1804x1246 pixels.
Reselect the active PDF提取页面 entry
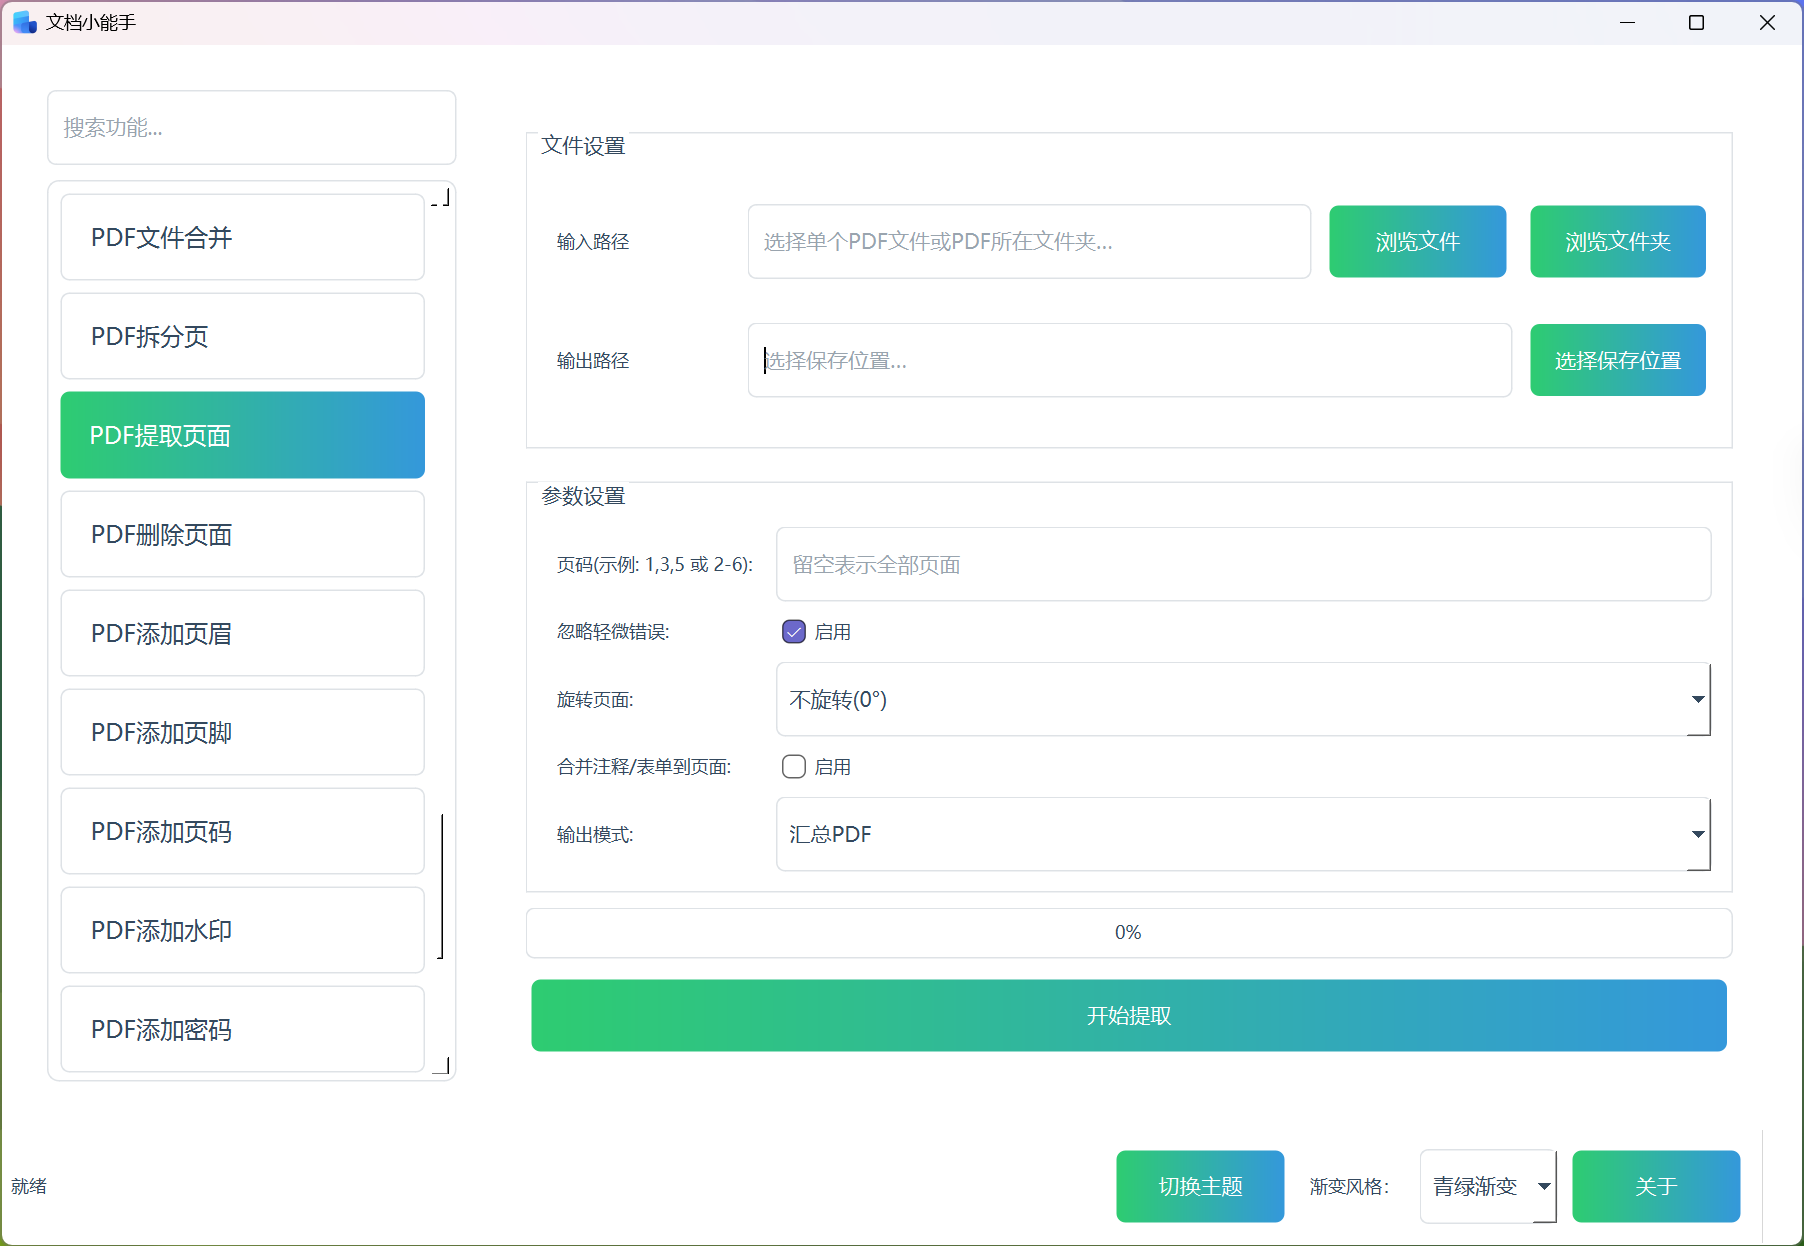[x=242, y=435]
